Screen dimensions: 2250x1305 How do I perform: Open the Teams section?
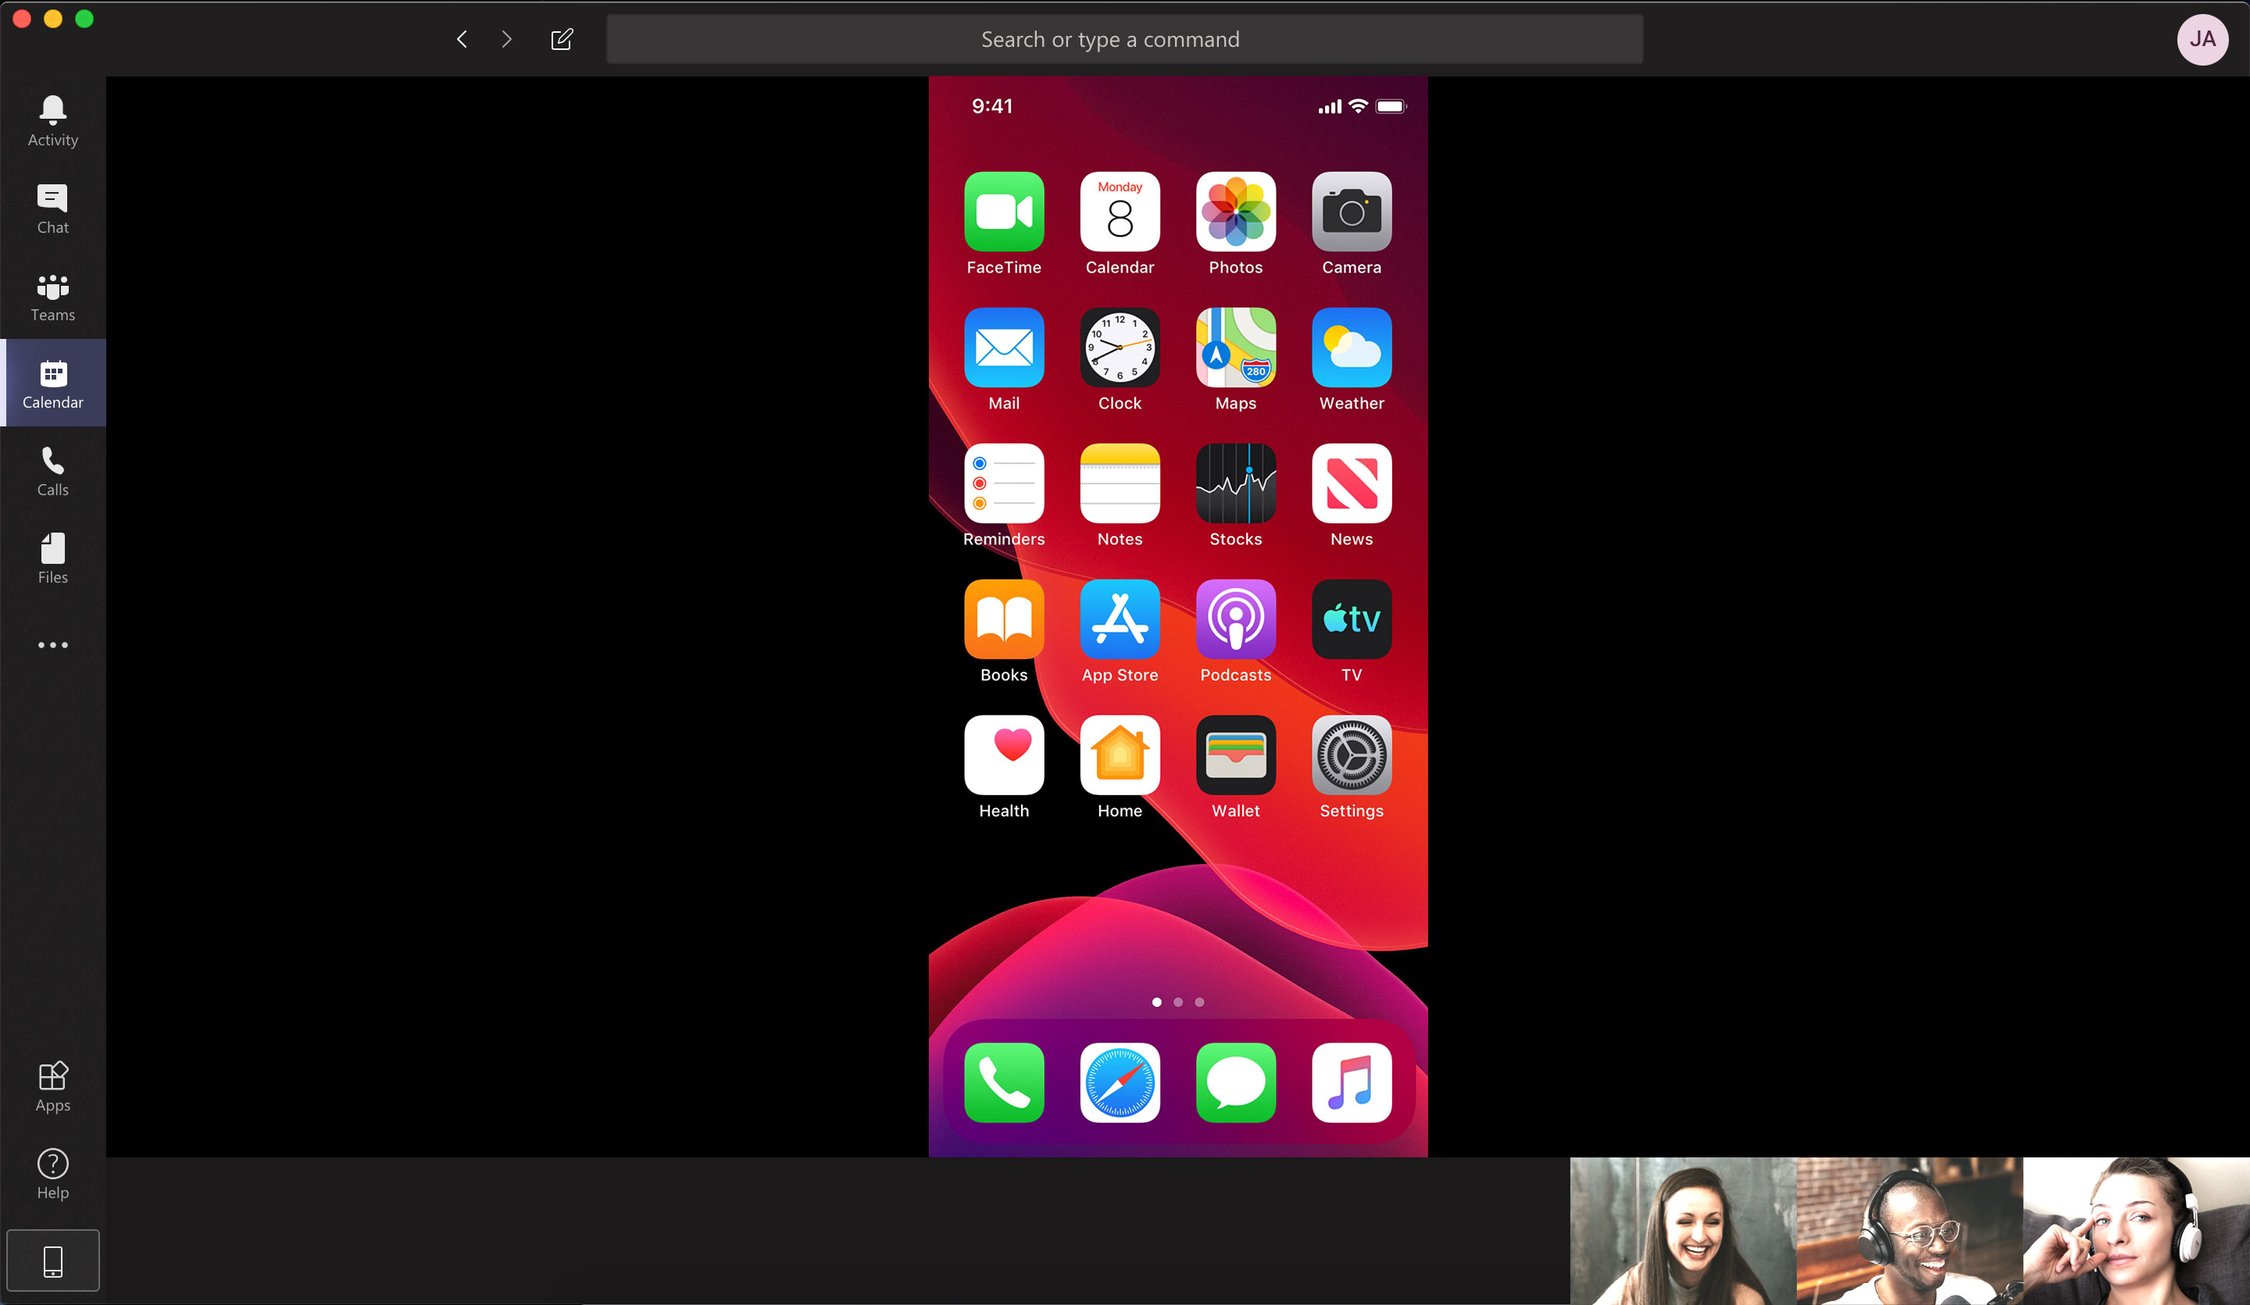click(52, 295)
